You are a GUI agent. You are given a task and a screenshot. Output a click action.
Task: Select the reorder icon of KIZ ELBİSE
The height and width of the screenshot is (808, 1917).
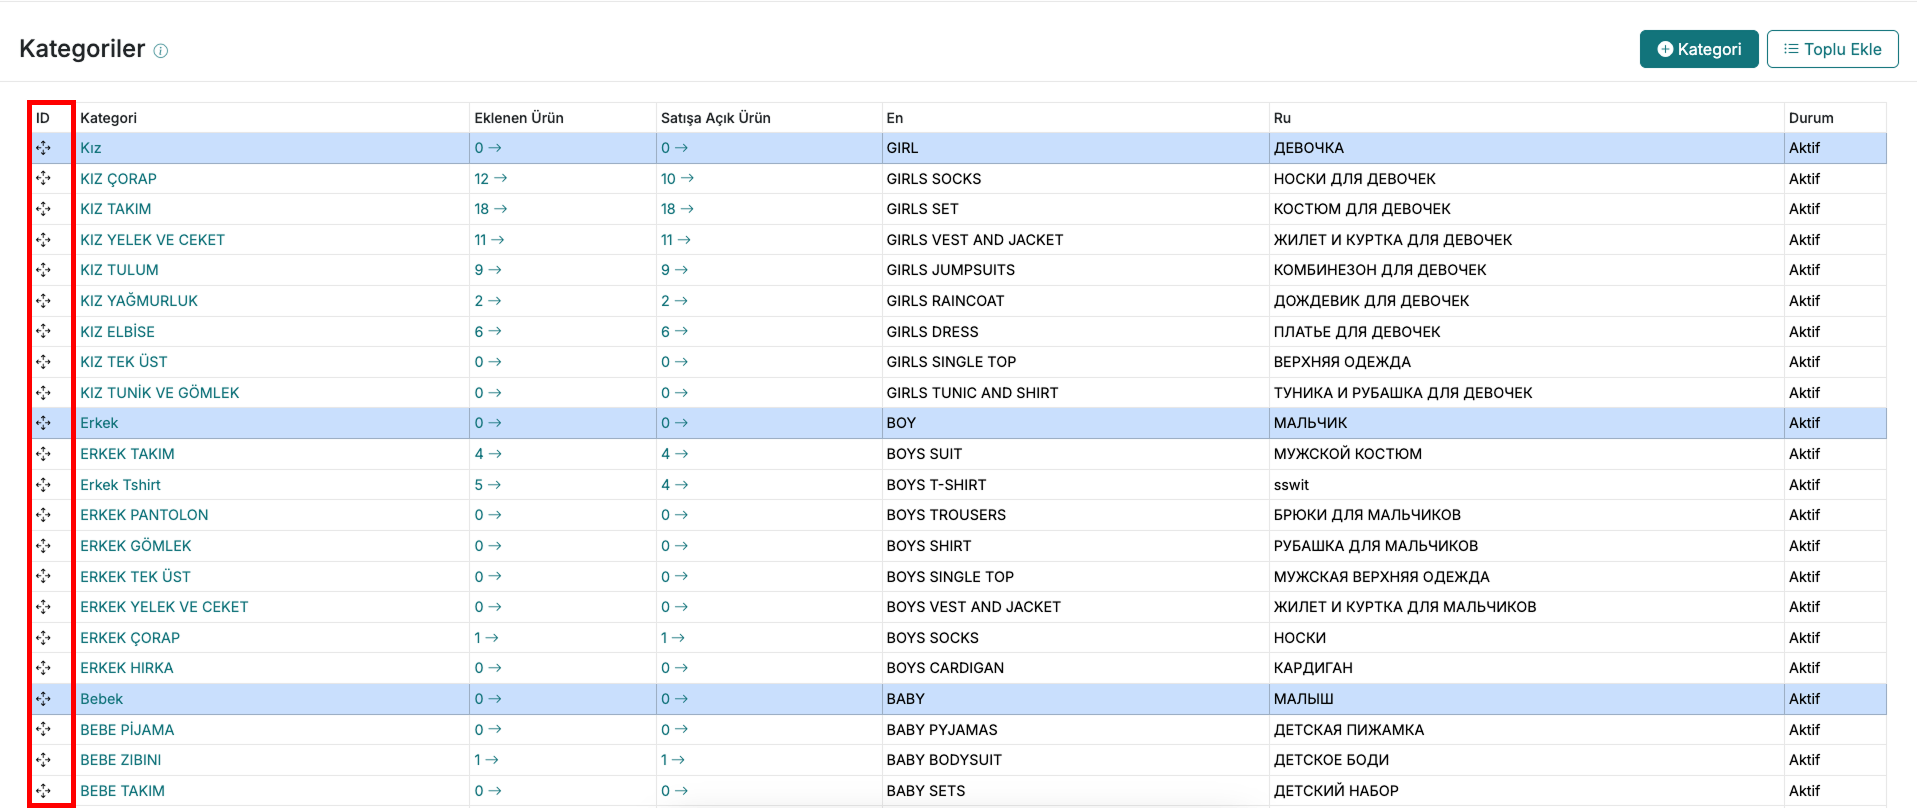click(44, 331)
